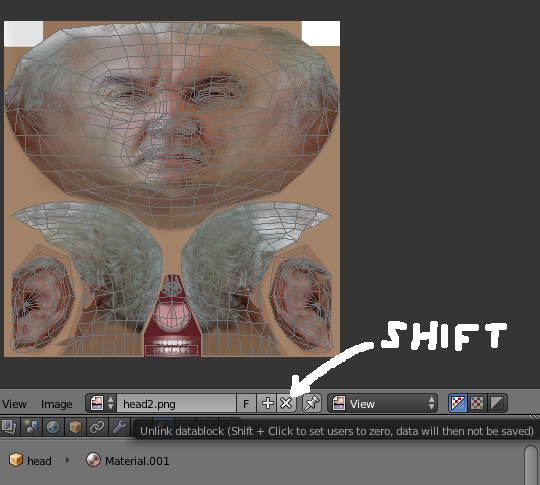The width and height of the screenshot is (540, 485).
Task: Click the head object breadcrumb
Action: pyautogui.click(x=30, y=461)
